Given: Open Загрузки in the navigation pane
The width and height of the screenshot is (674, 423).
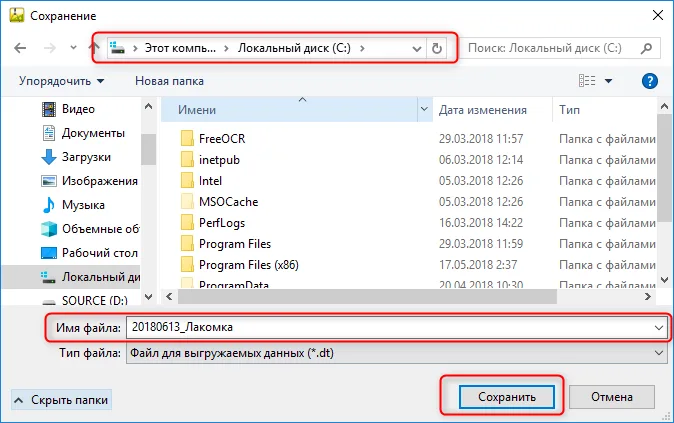Looking at the screenshot, I should click(x=77, y=157).
